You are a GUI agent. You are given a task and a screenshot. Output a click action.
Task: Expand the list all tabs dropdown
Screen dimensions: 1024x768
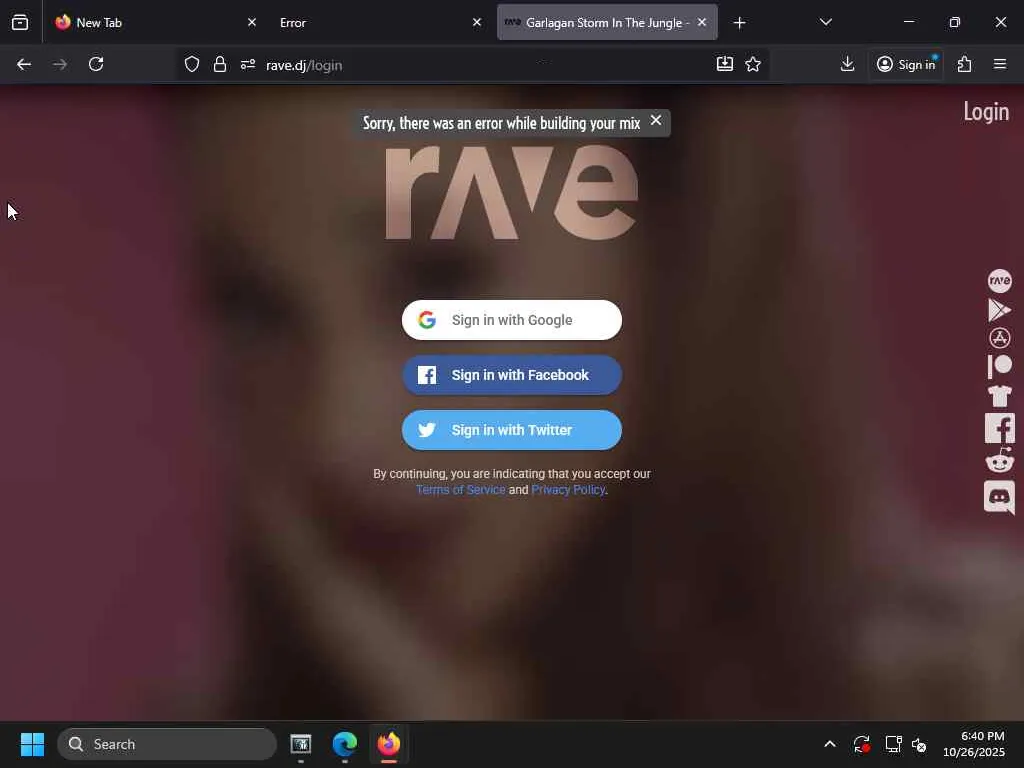825,22
